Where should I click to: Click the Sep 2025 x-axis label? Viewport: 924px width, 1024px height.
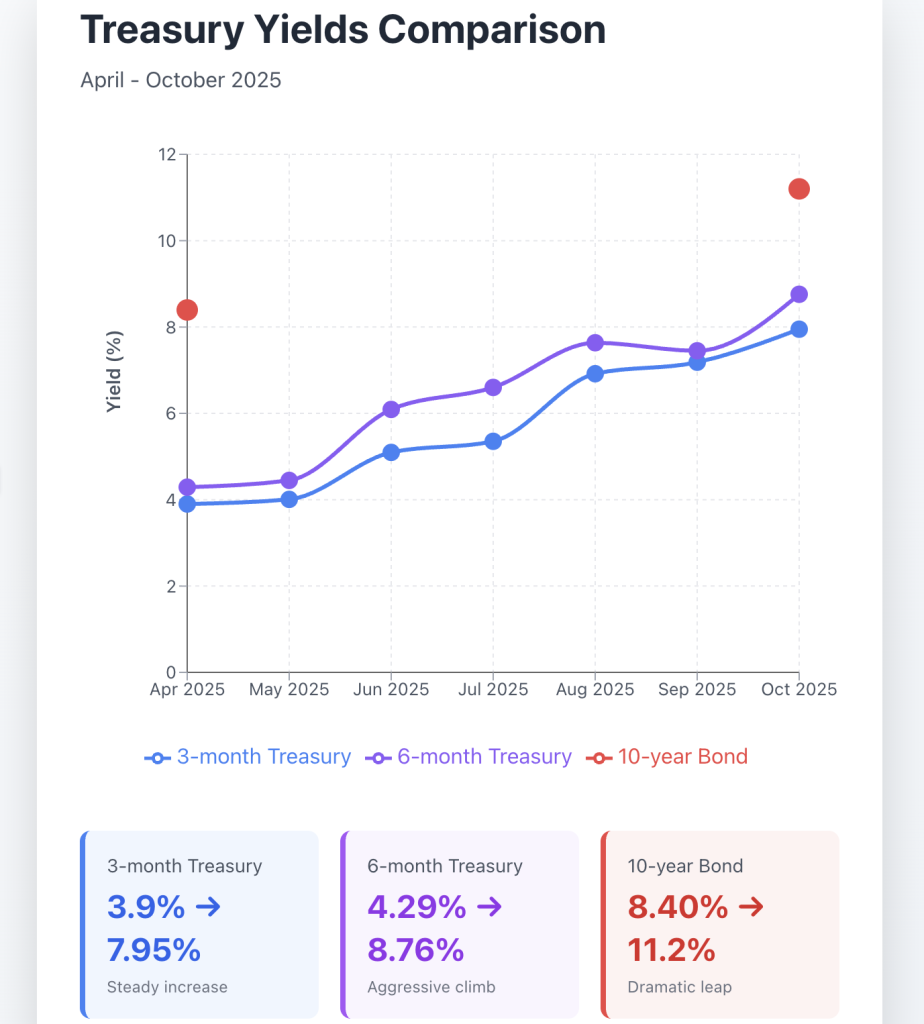(x=696, y=690)
